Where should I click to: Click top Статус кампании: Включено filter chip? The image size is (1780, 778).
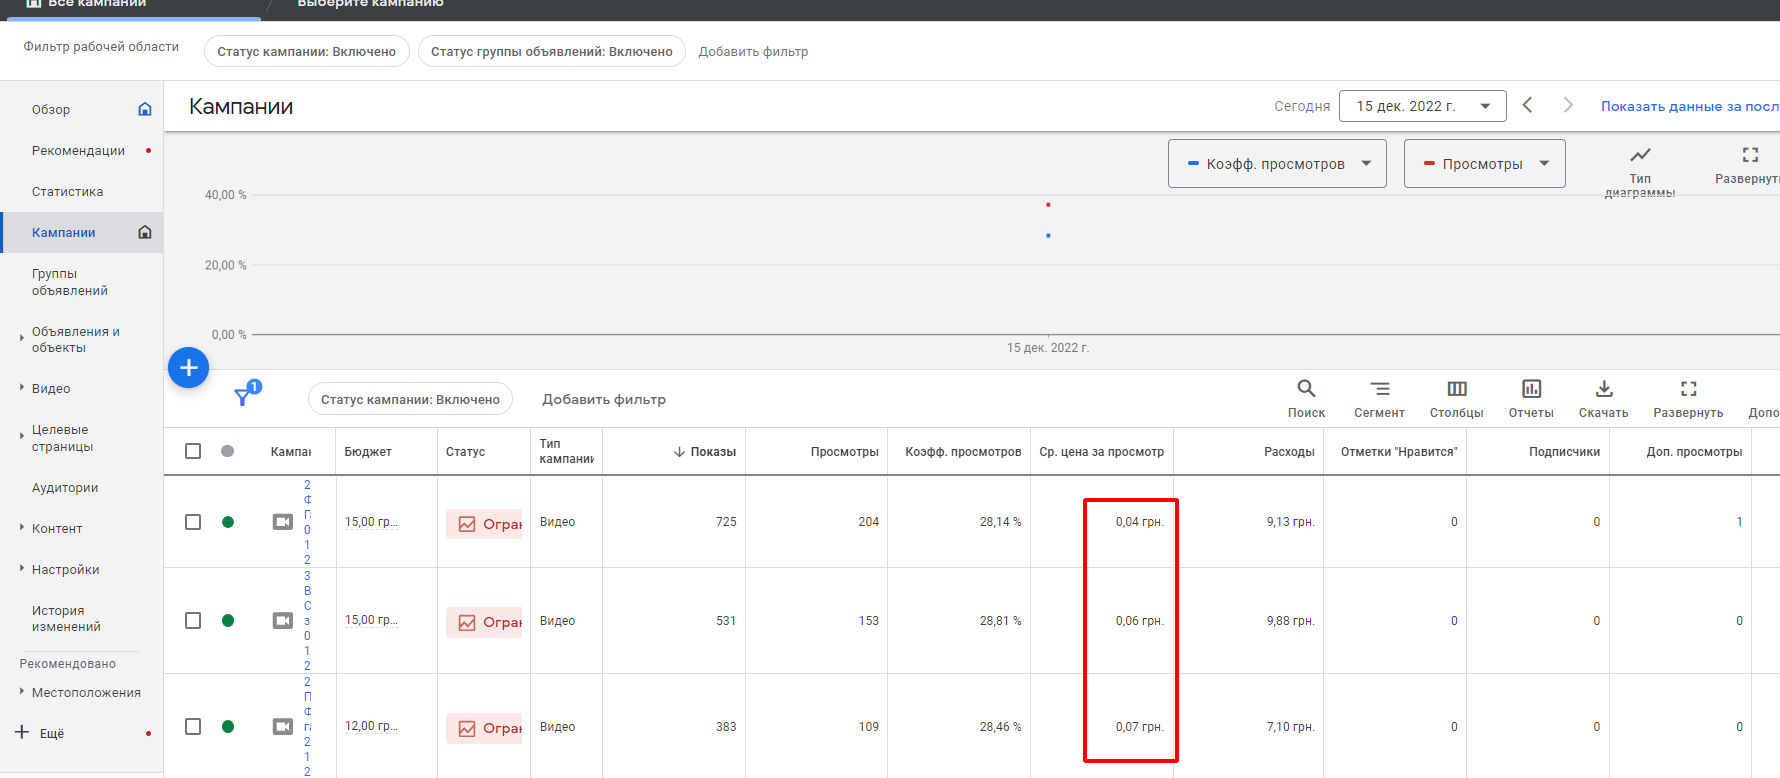click(307, 51)
